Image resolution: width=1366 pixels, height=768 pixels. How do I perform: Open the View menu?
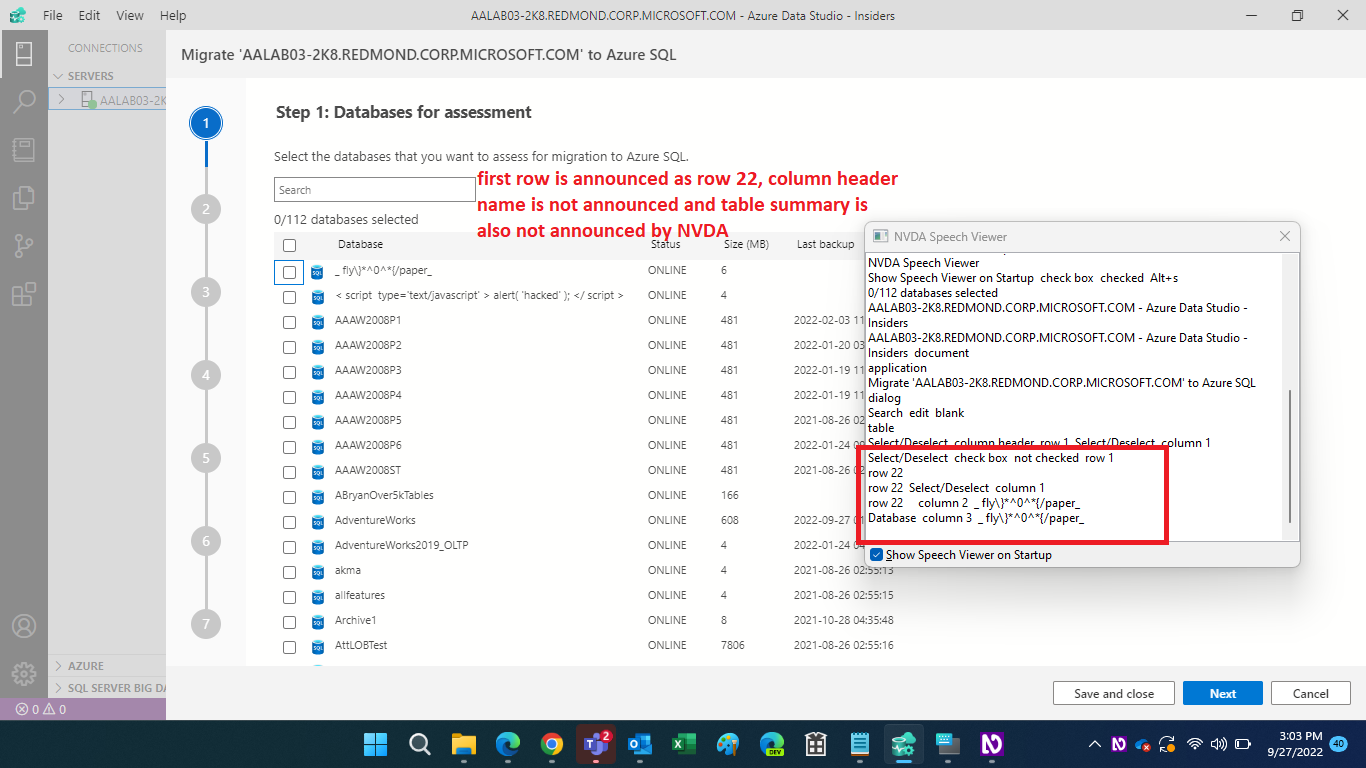pyautogui.click(x=130, y=15)
